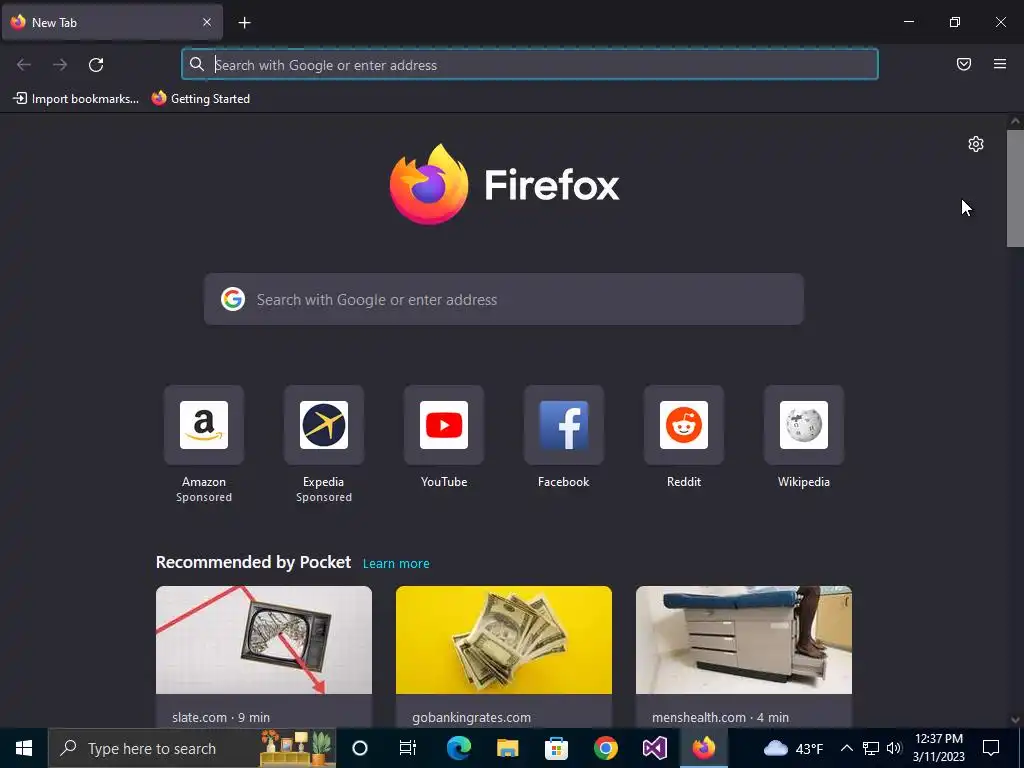Open the gobankingrates.com article thumbnail

pyautogui.click(x=504, y=640)
